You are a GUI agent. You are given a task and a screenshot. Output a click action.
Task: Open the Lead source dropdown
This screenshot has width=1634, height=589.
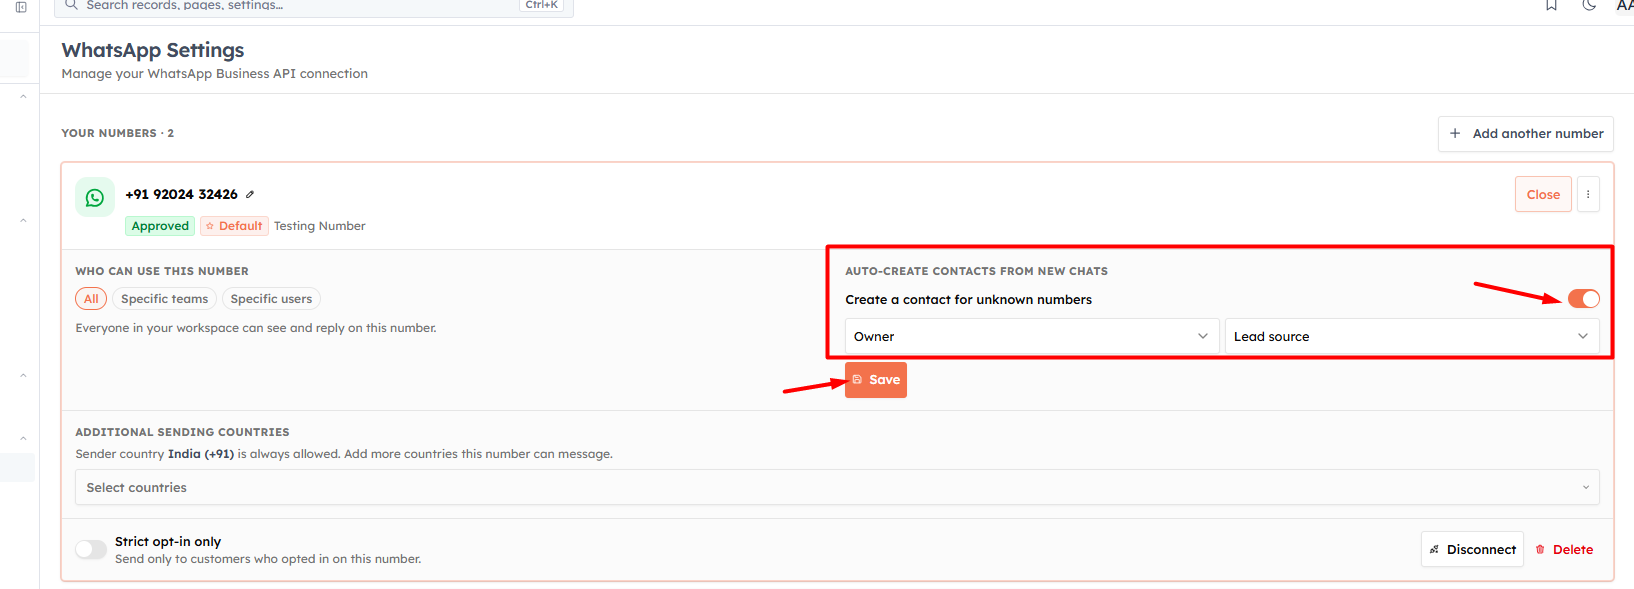(x=1412, y=336)
